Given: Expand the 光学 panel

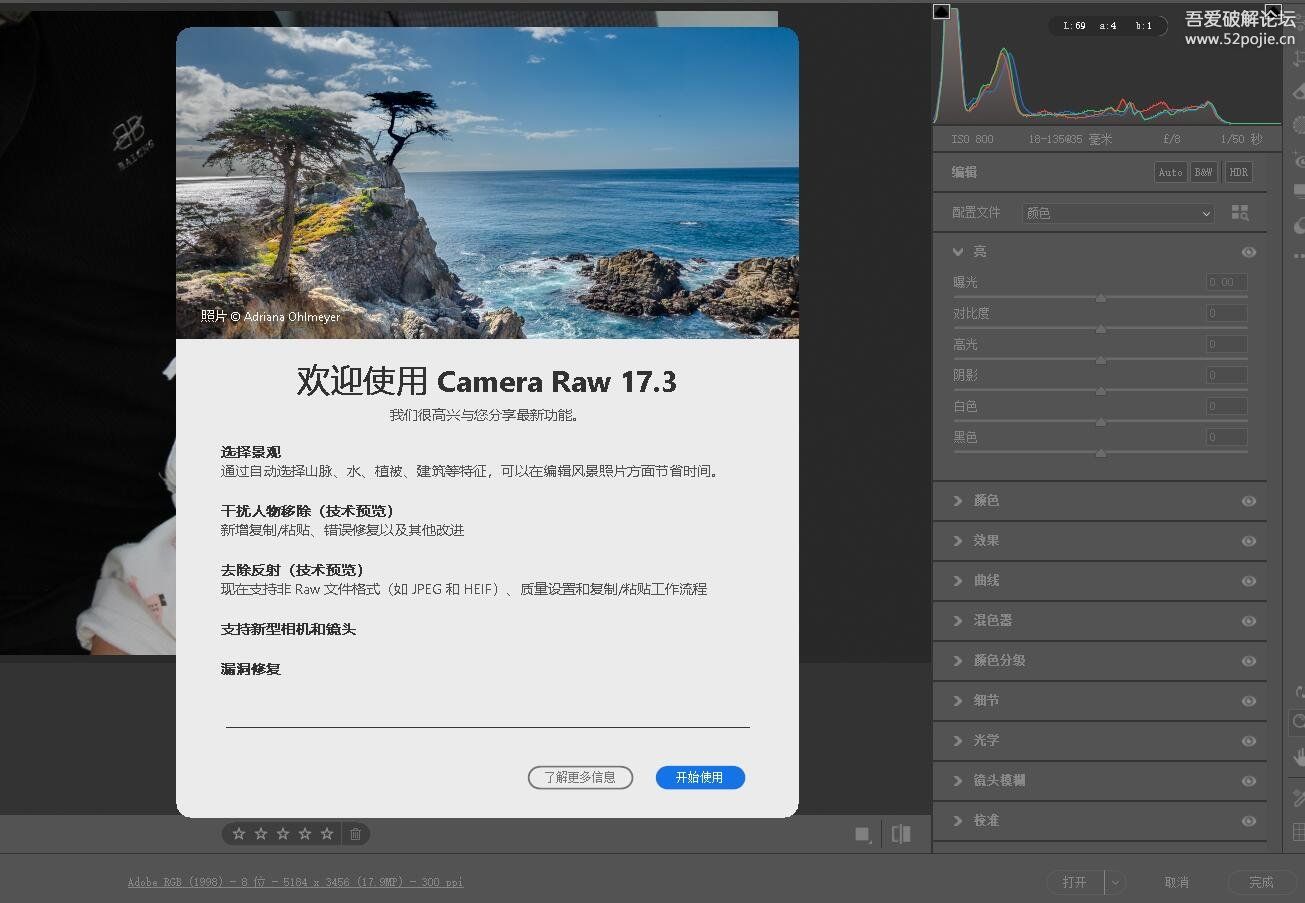Looking at the screenshot, I should 958,741.
